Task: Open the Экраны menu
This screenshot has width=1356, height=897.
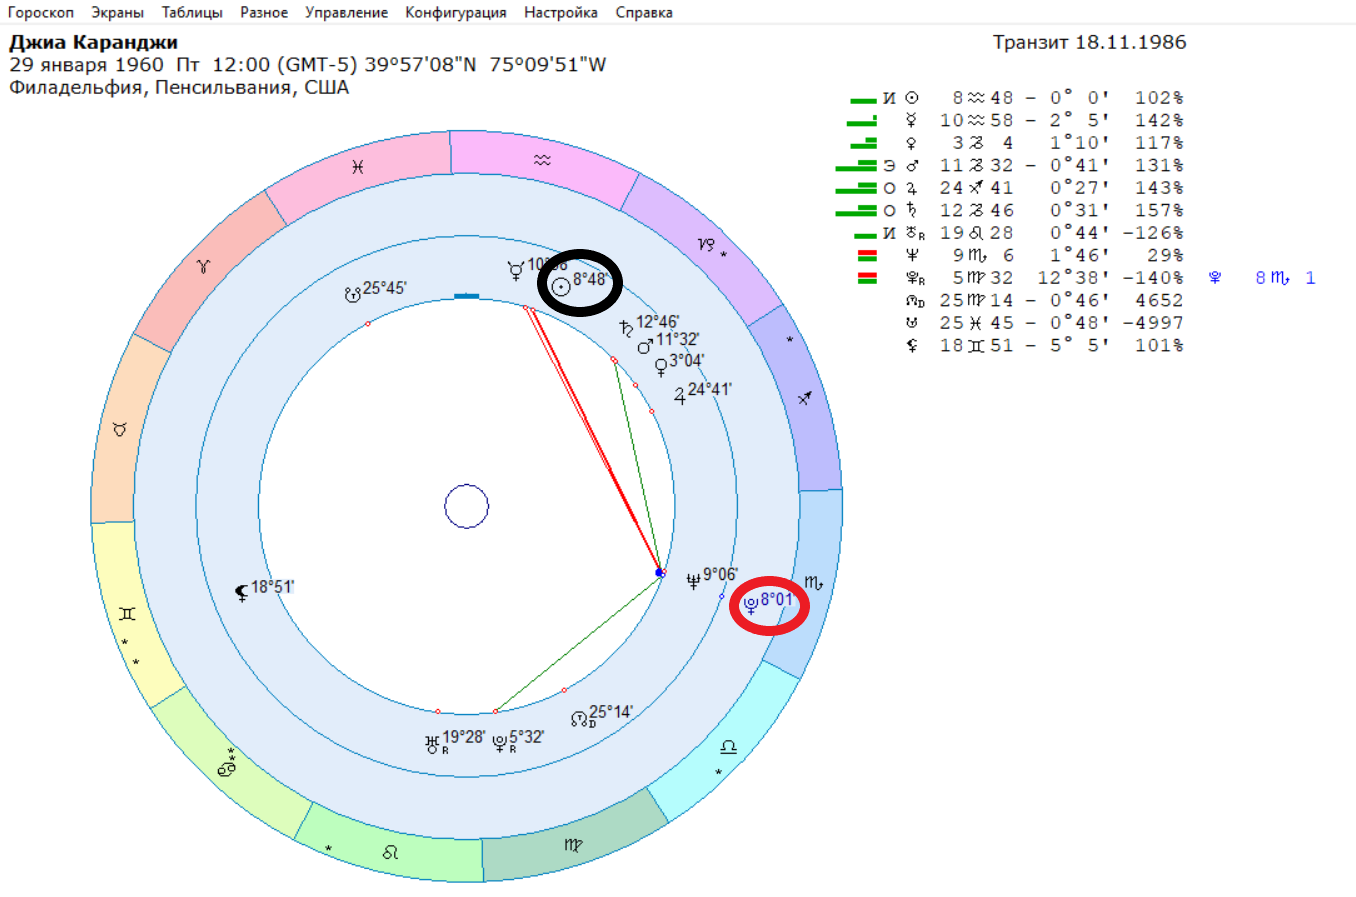Action: (x=117, y=13)
